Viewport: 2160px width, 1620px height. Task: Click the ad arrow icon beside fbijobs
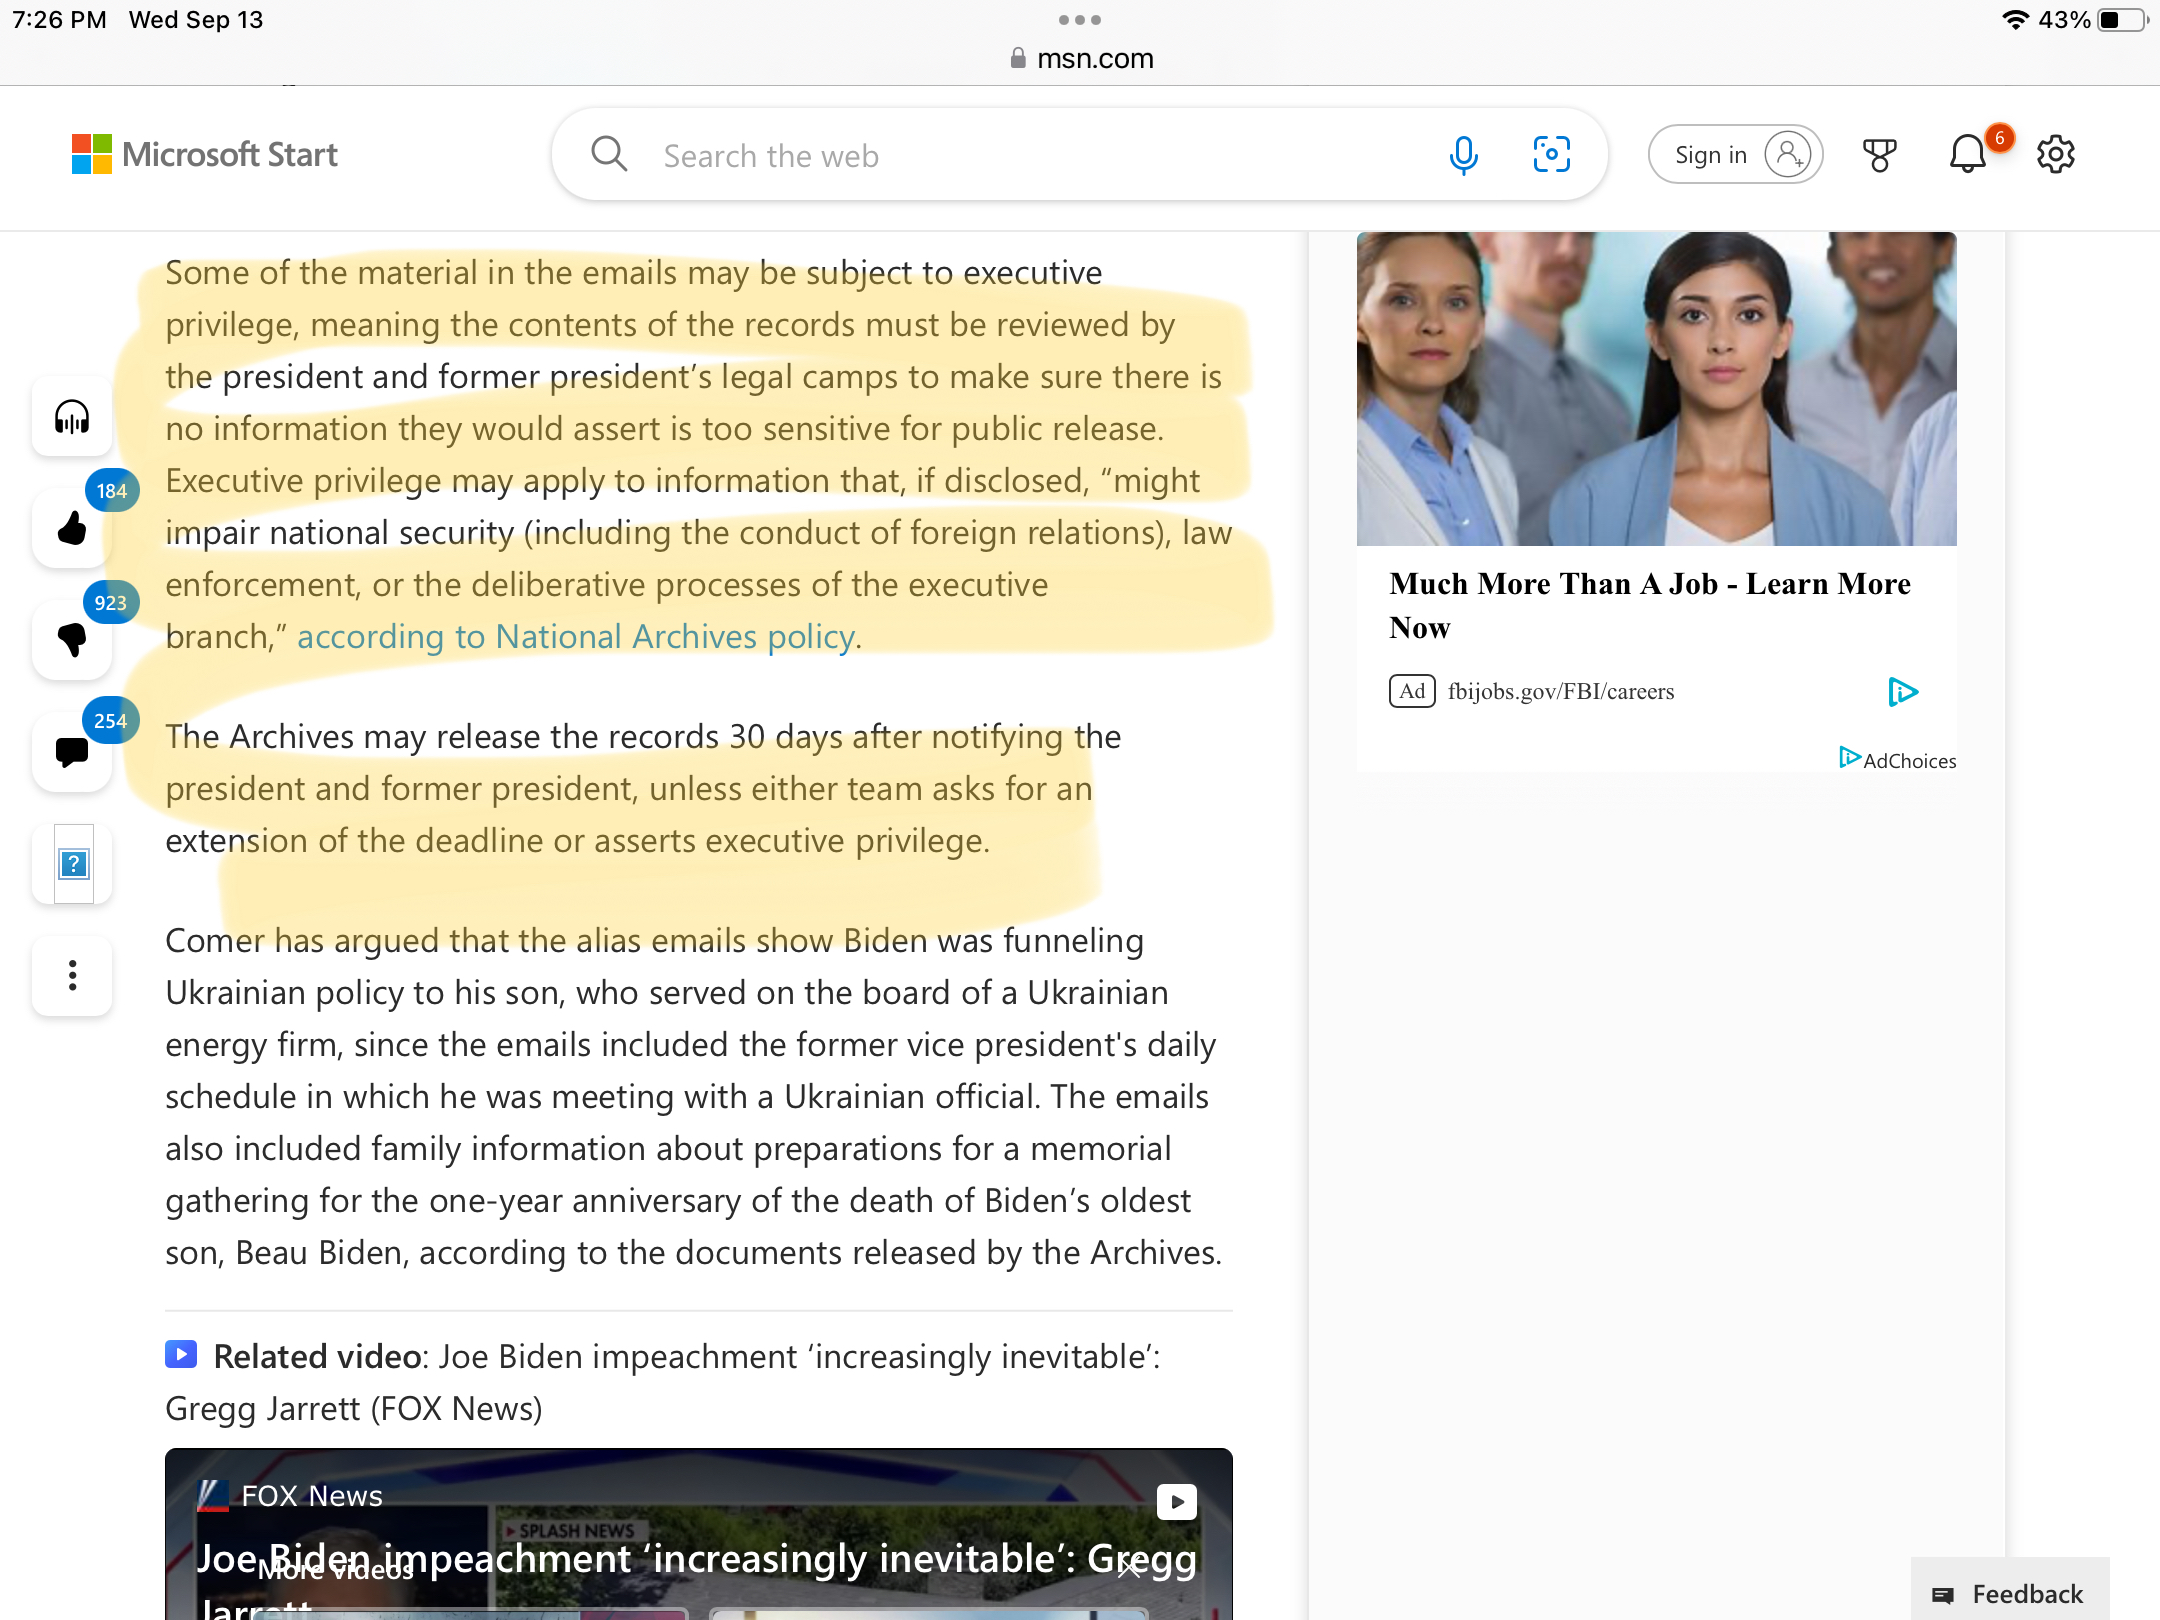[1902, 692]
